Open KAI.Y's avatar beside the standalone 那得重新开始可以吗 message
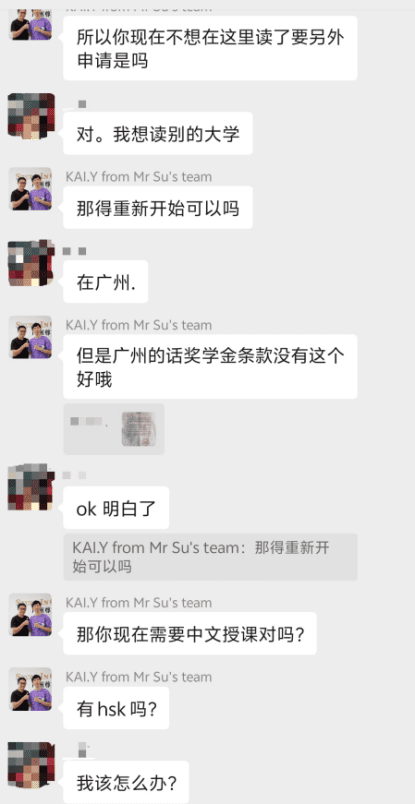Viewport: 415px width, 804px height. click(x=31, y=189)
